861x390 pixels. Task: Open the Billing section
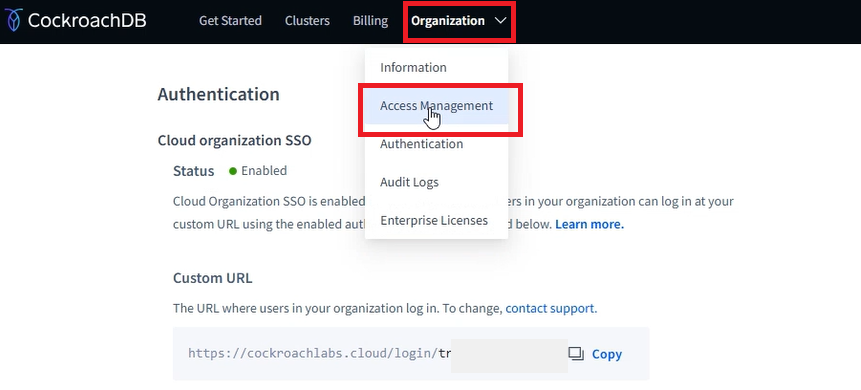point(370,21)
